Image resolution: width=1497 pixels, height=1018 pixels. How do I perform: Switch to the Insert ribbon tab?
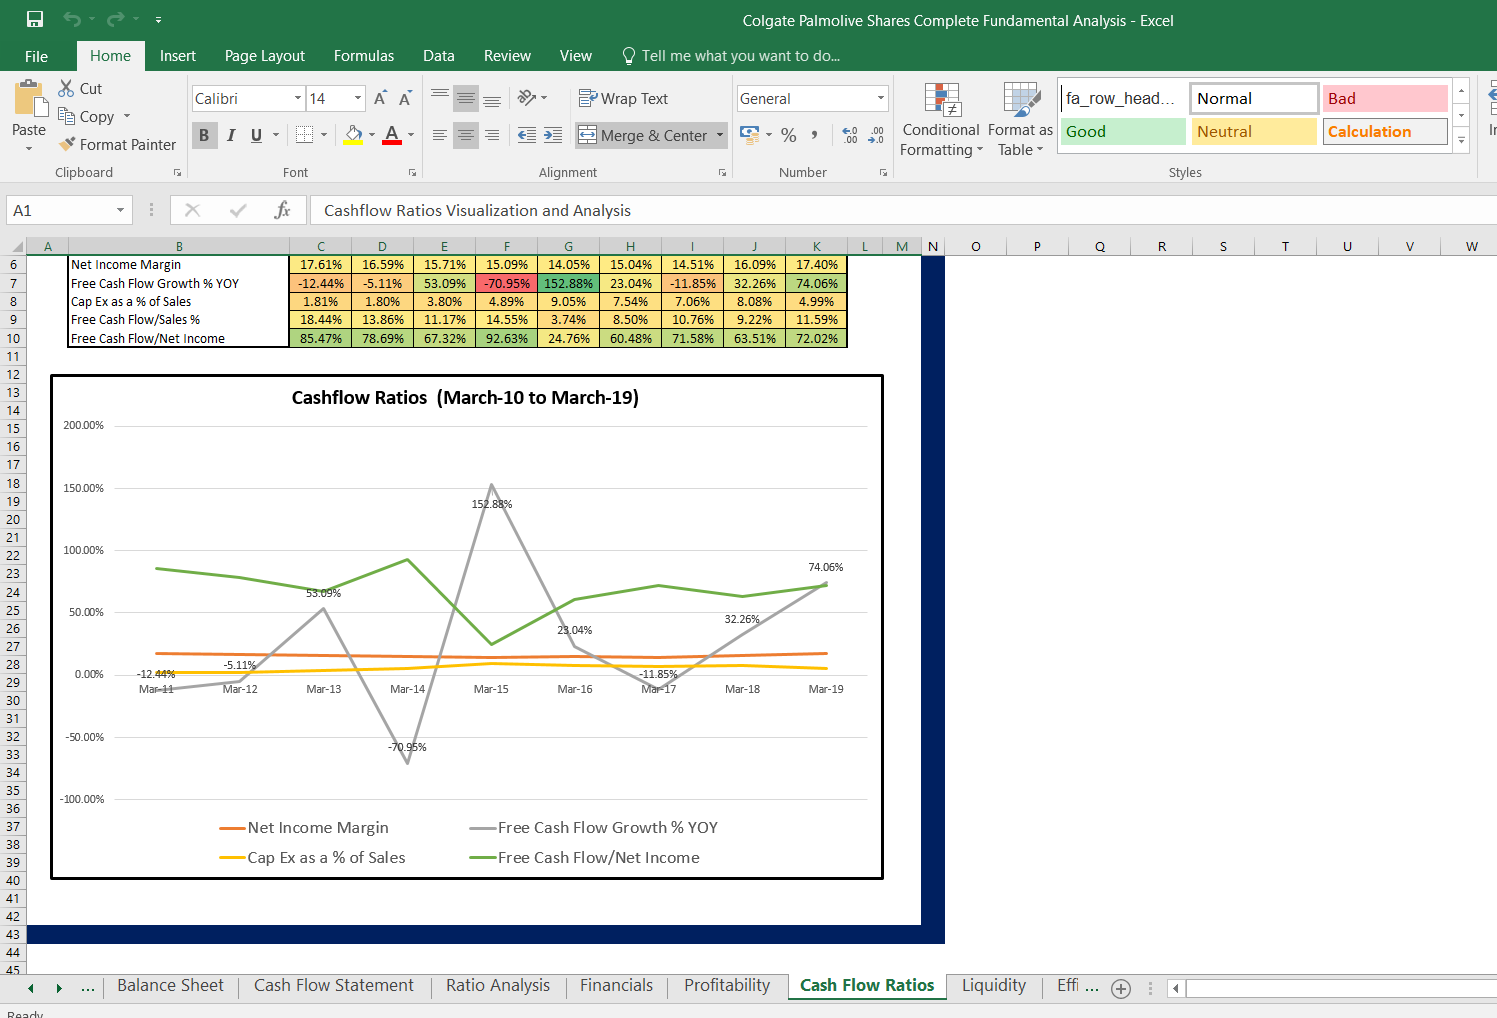pos(178,56)
